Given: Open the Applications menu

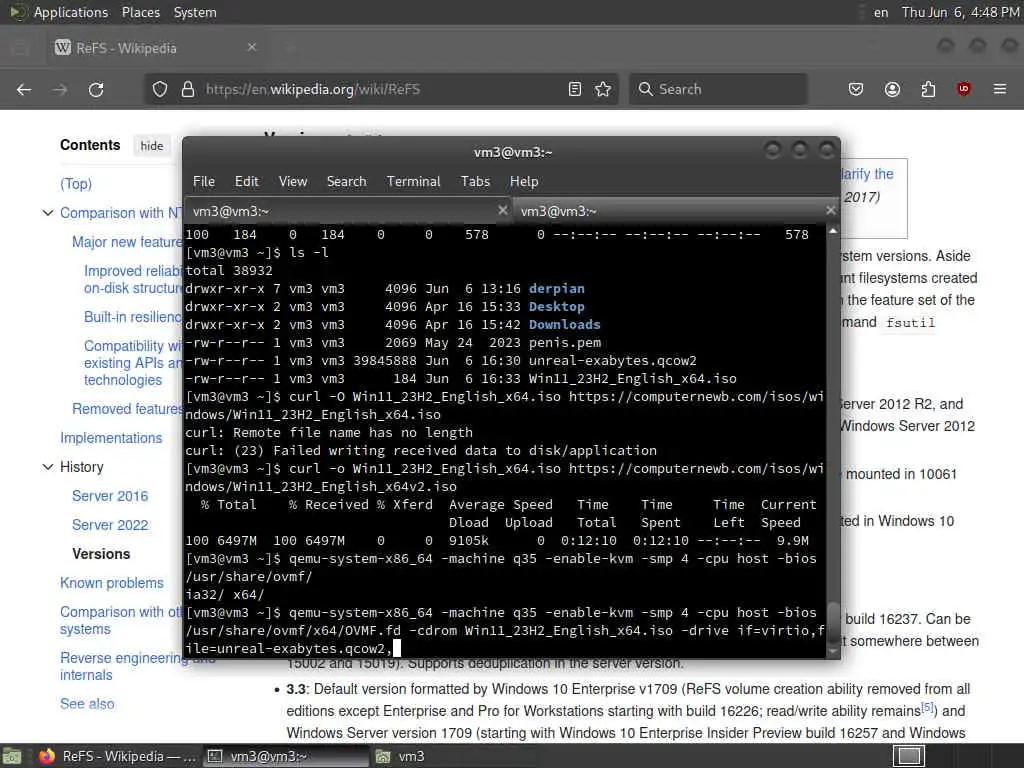Looking at the screenshot, I should coord(71,12).
